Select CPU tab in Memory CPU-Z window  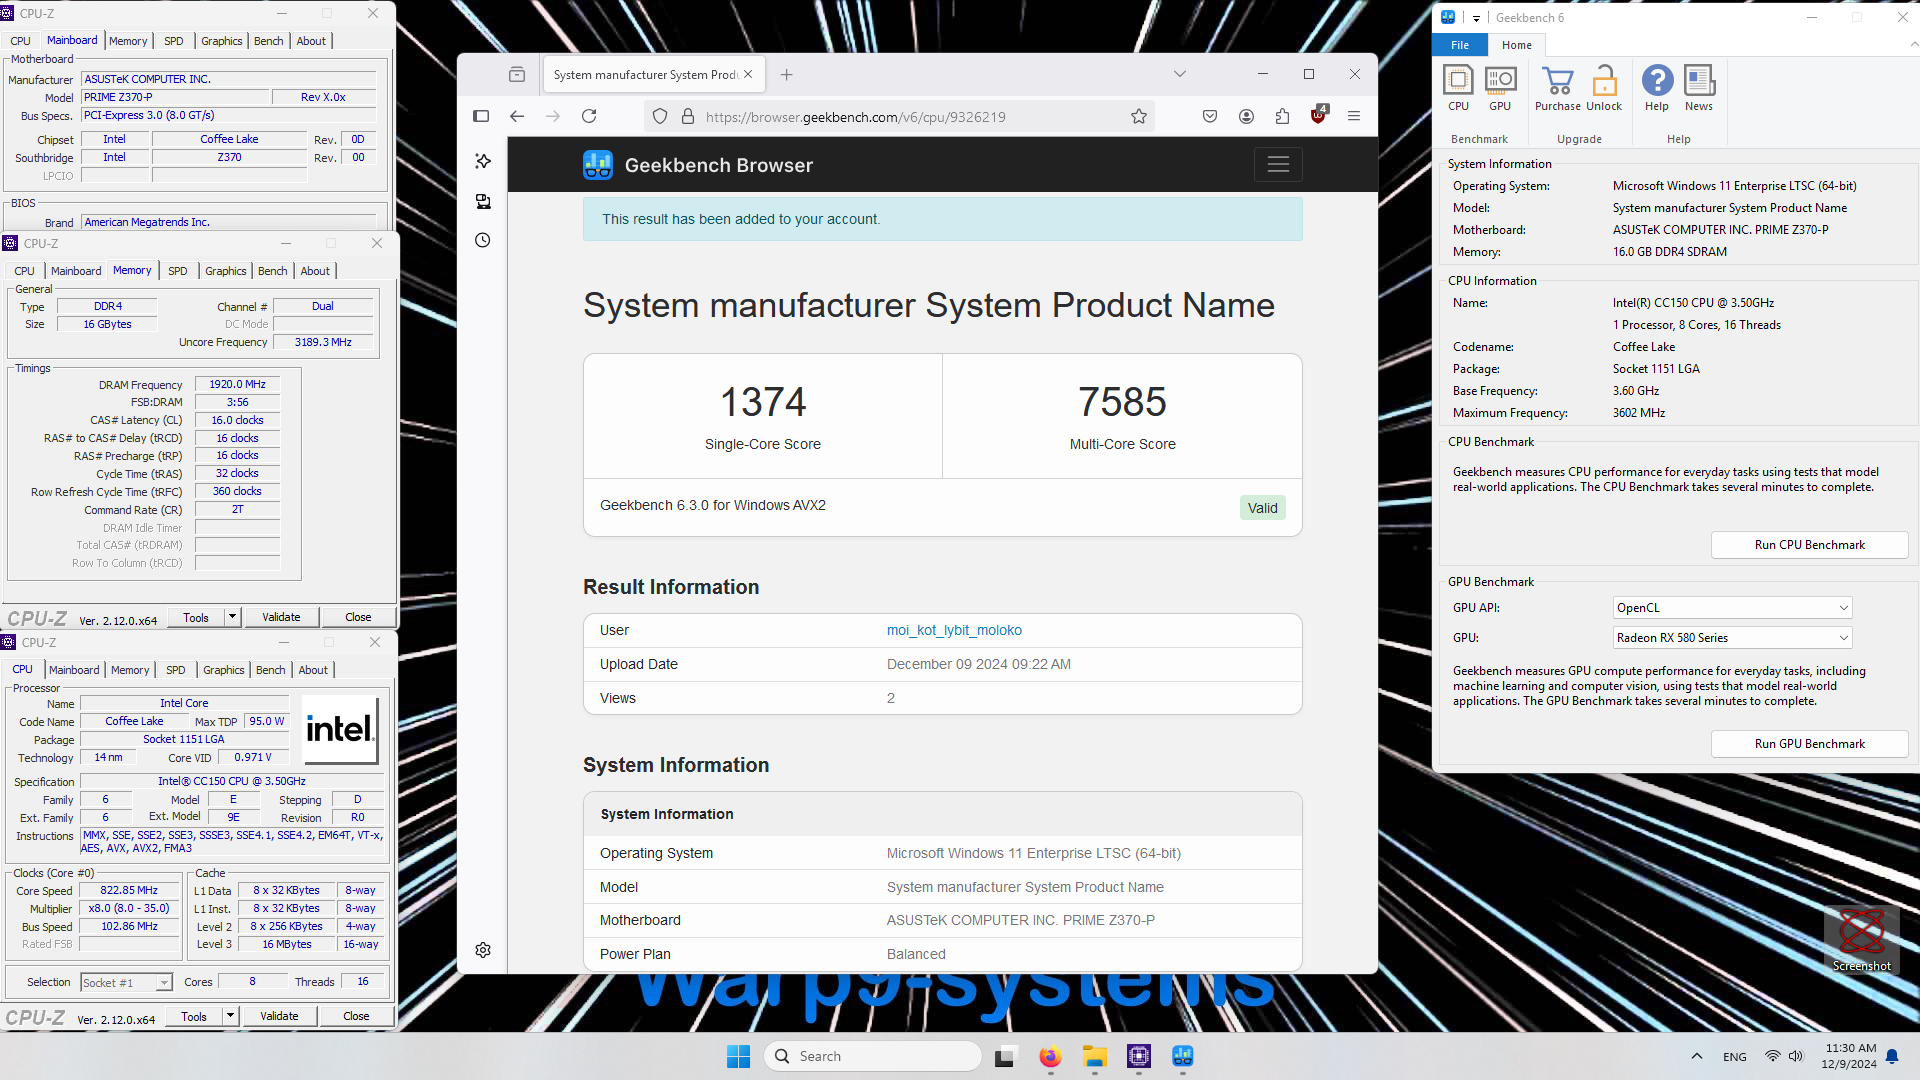pyautogui.click(x=25, y=271)
